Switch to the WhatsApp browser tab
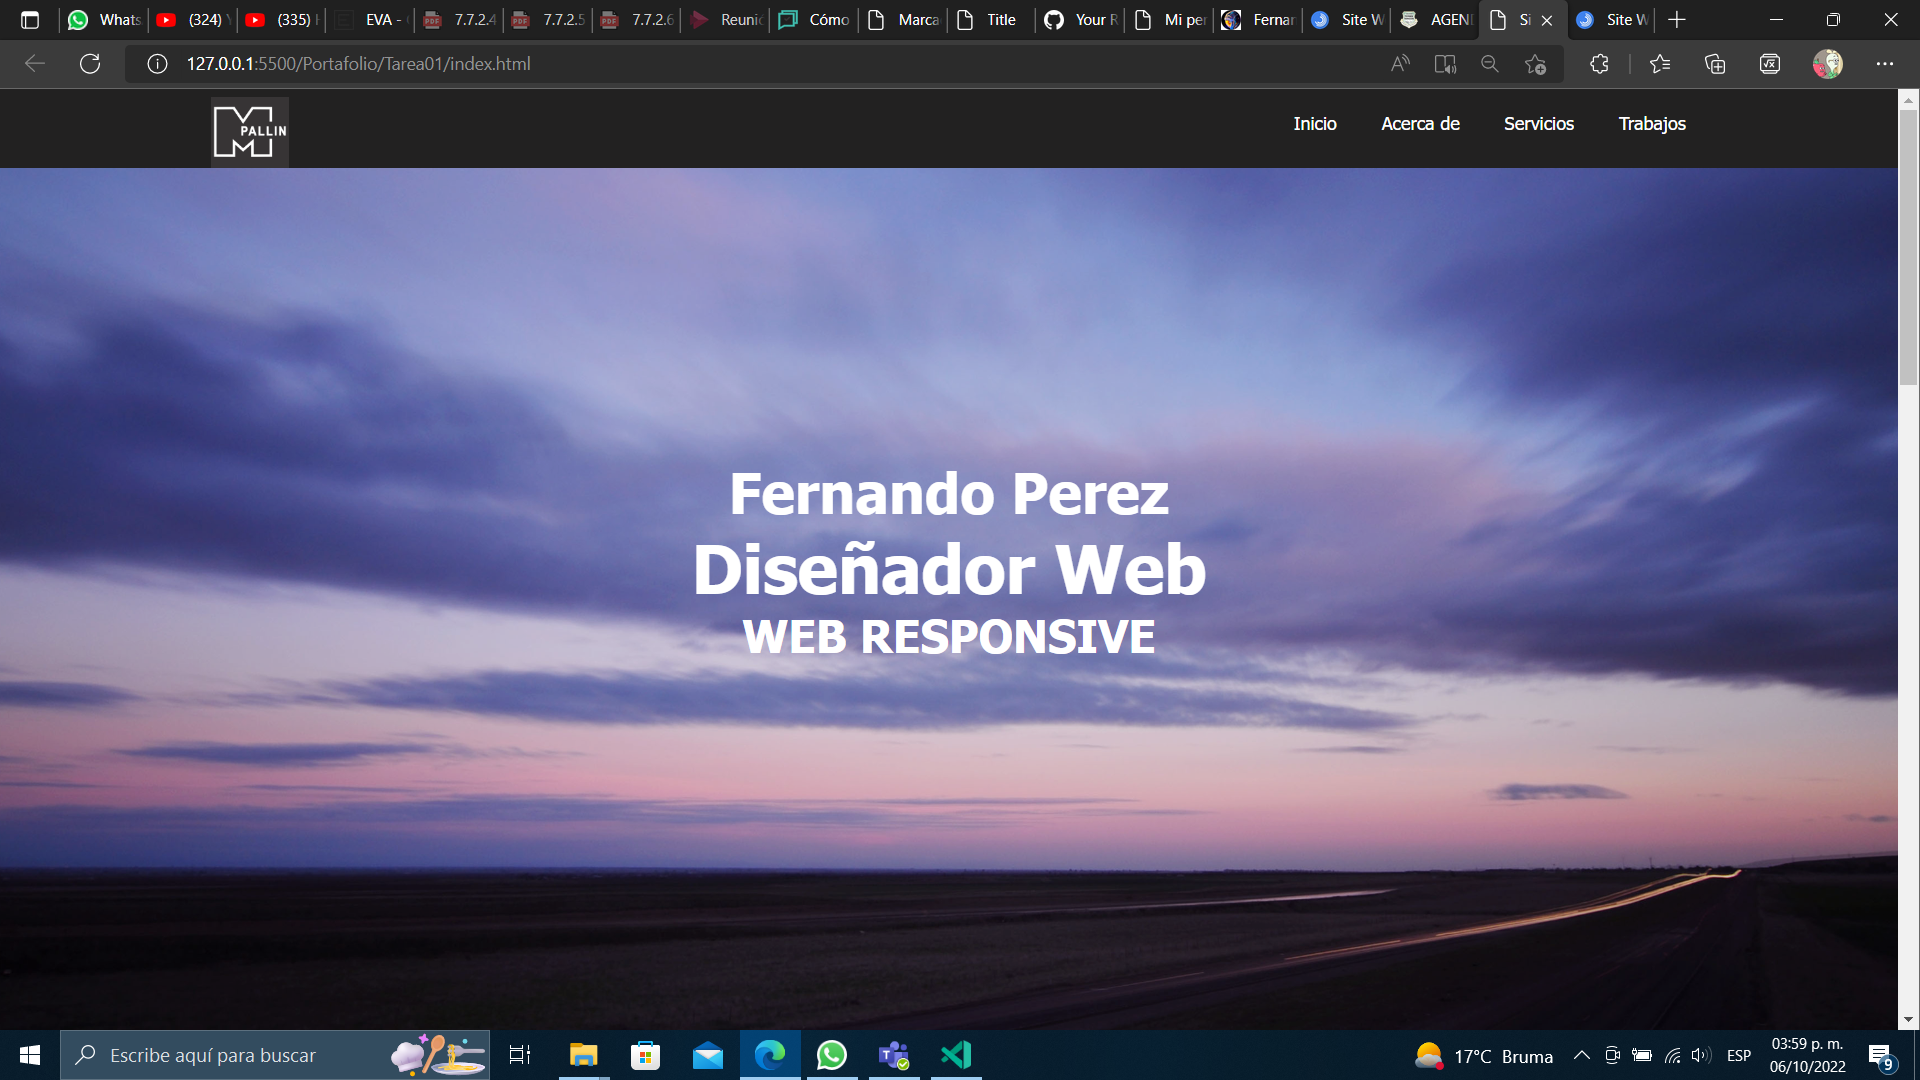 point(103,19)
